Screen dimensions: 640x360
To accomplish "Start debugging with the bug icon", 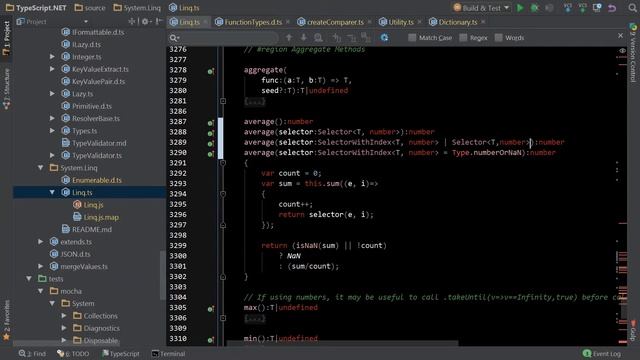I will (x=534, y=8).
